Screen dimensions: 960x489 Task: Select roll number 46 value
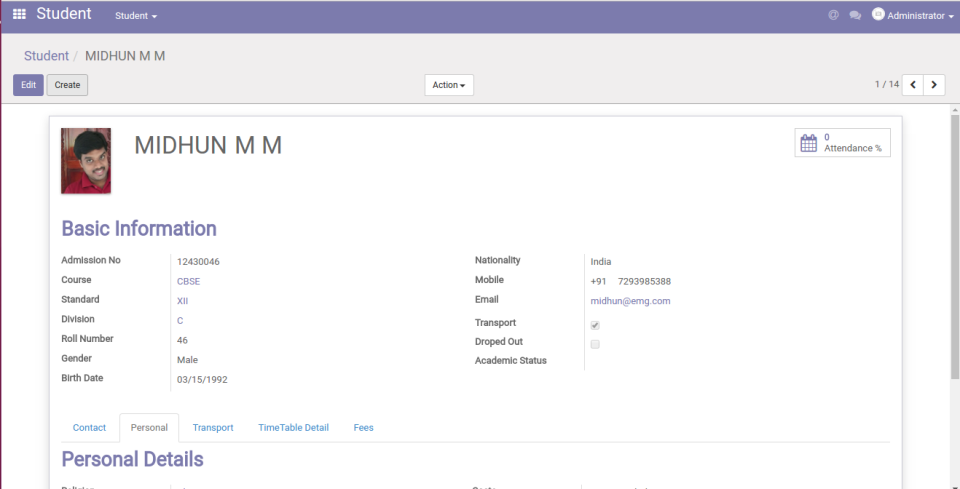pyautogui.click(x=182, y=340)
